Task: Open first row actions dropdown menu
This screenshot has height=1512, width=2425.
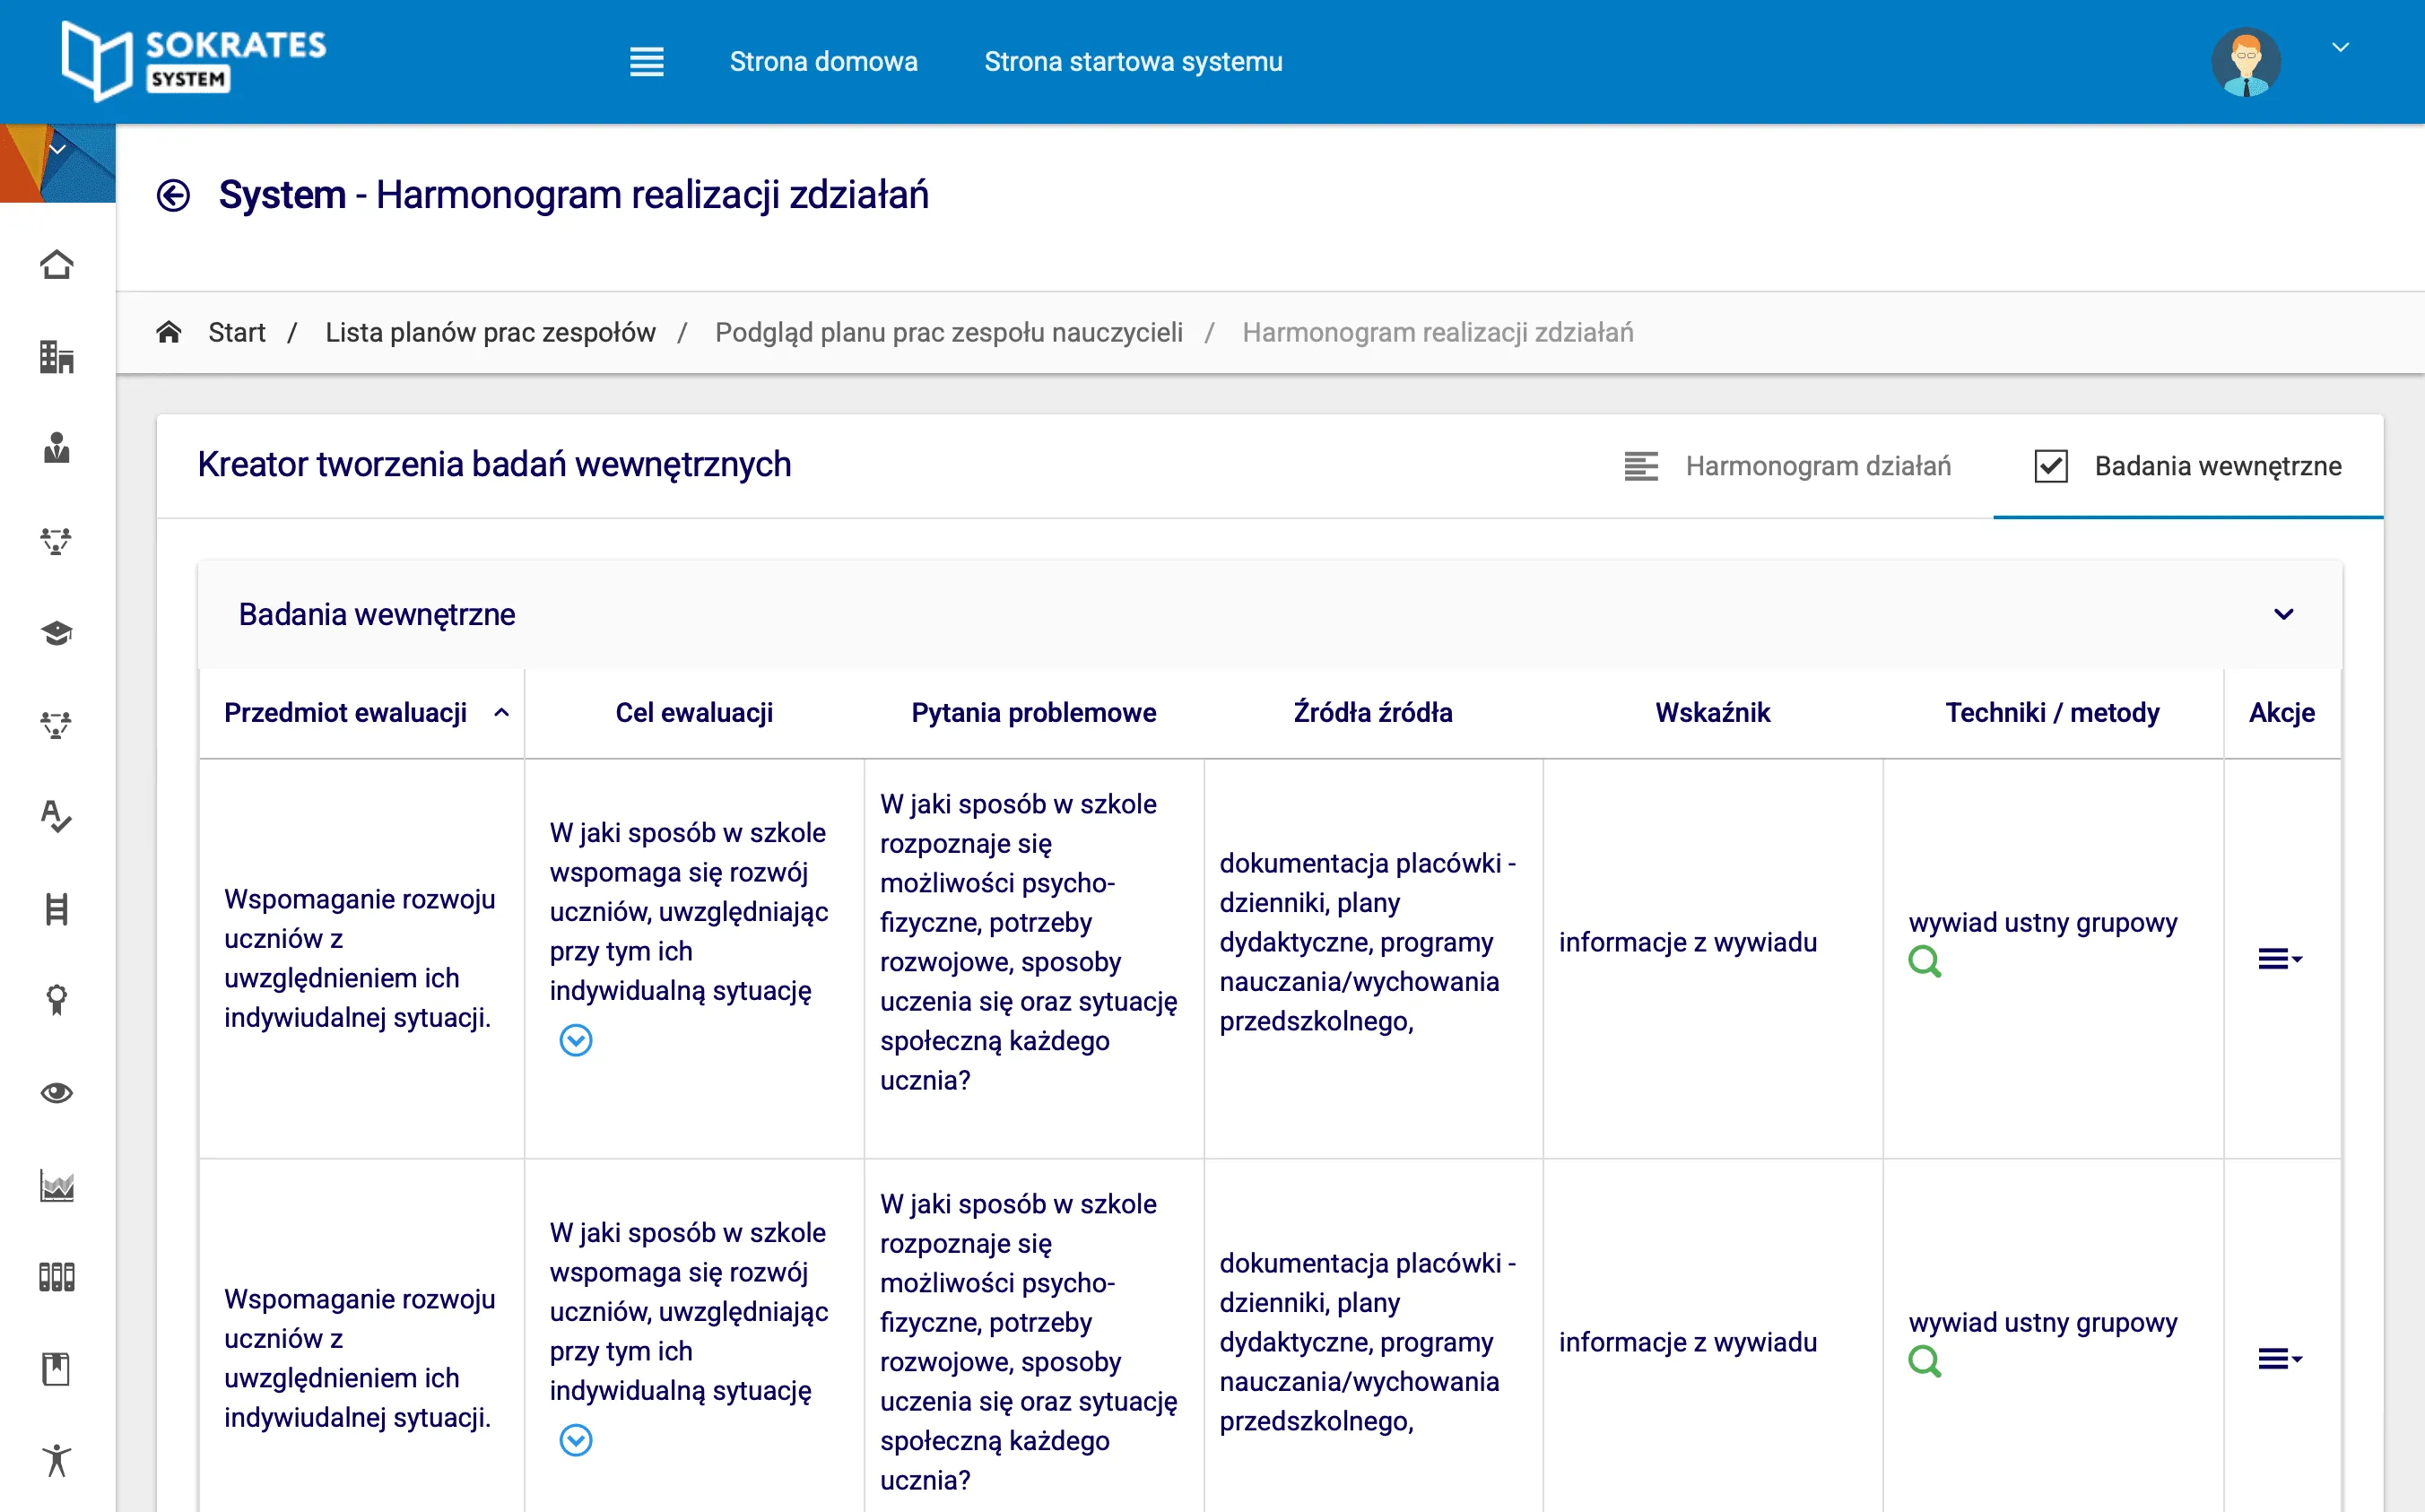Action: (x=2279, y=959)
